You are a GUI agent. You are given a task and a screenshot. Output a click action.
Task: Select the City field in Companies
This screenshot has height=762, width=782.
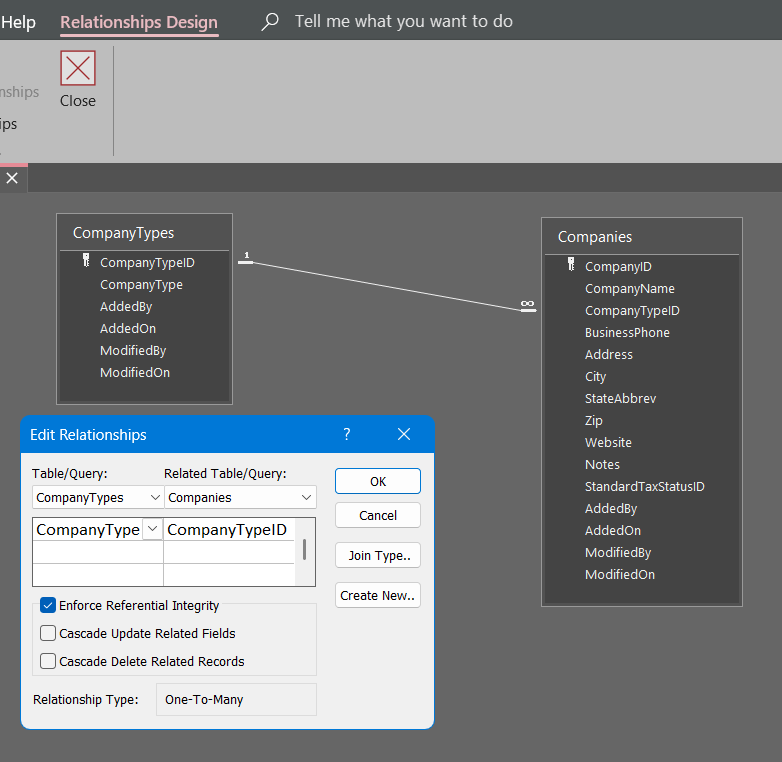coord(595,377)
